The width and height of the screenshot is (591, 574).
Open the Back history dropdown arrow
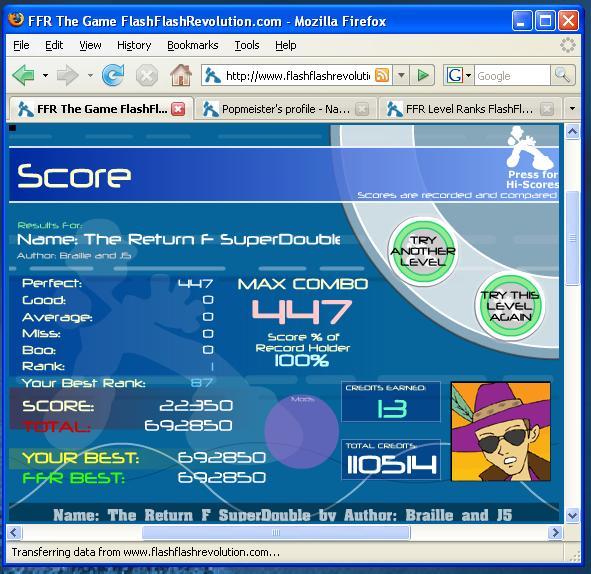point(45,75)
